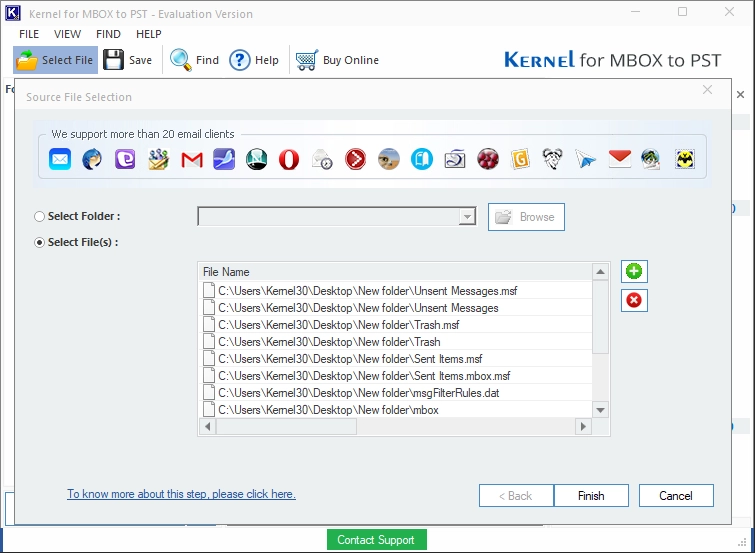Select the 'New folder\Trash' file row

(396, 342)
